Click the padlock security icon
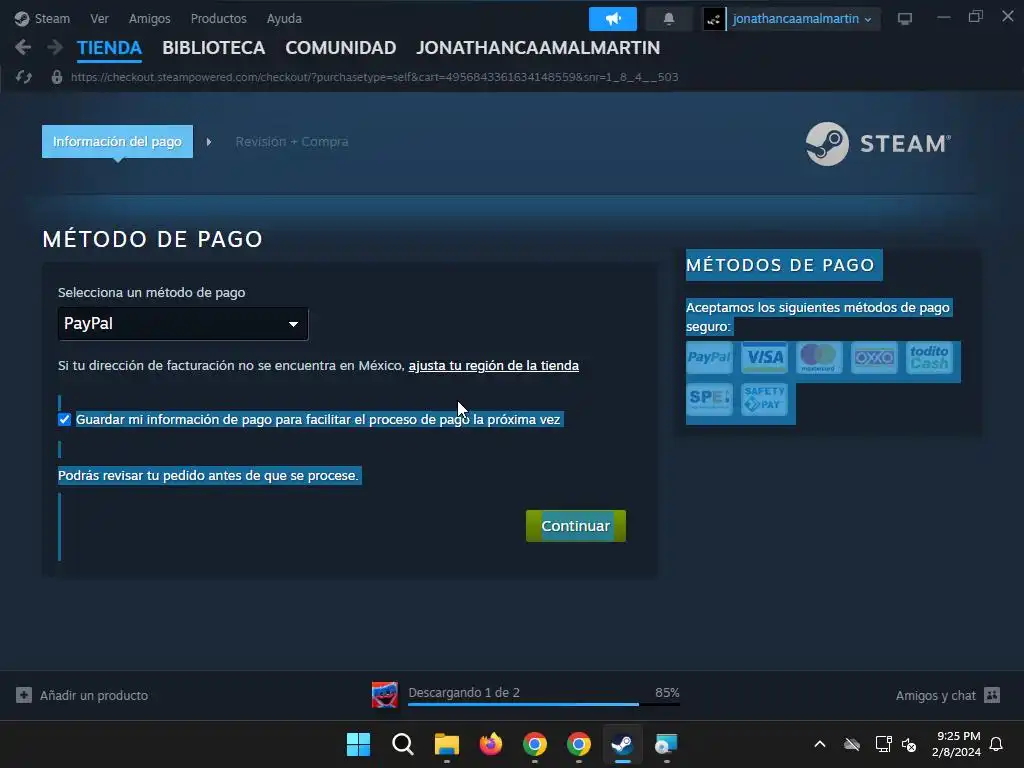1024x768 pixels. tap(57, 77)
